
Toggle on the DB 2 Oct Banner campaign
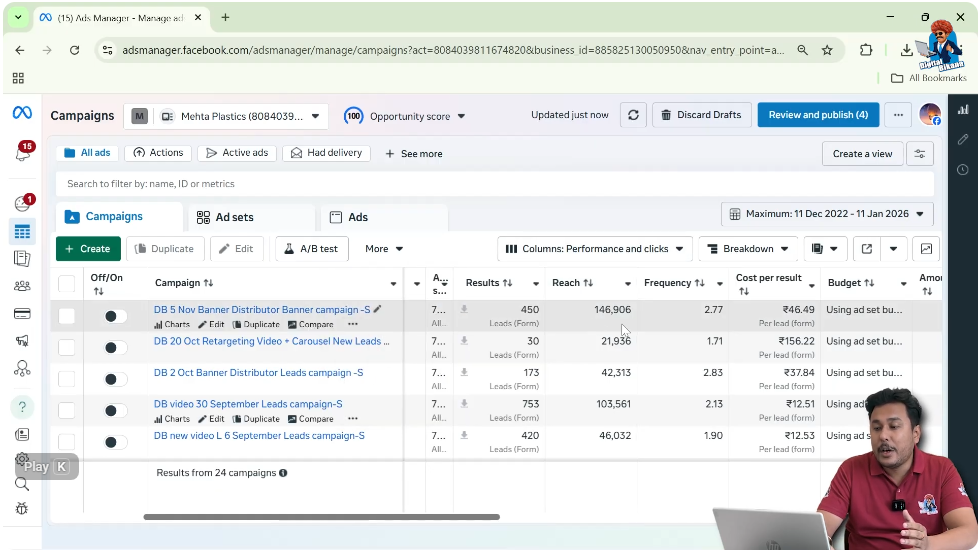point(114,379)
